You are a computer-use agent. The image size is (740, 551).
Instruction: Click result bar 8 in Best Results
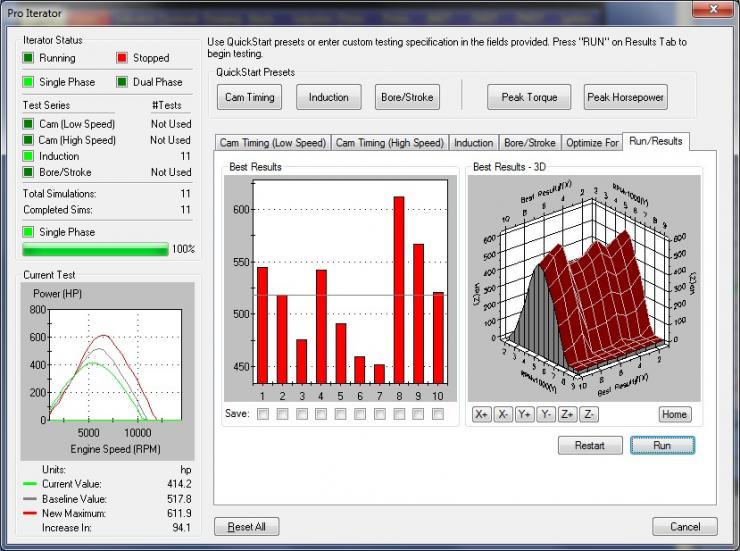click(399, 290)
